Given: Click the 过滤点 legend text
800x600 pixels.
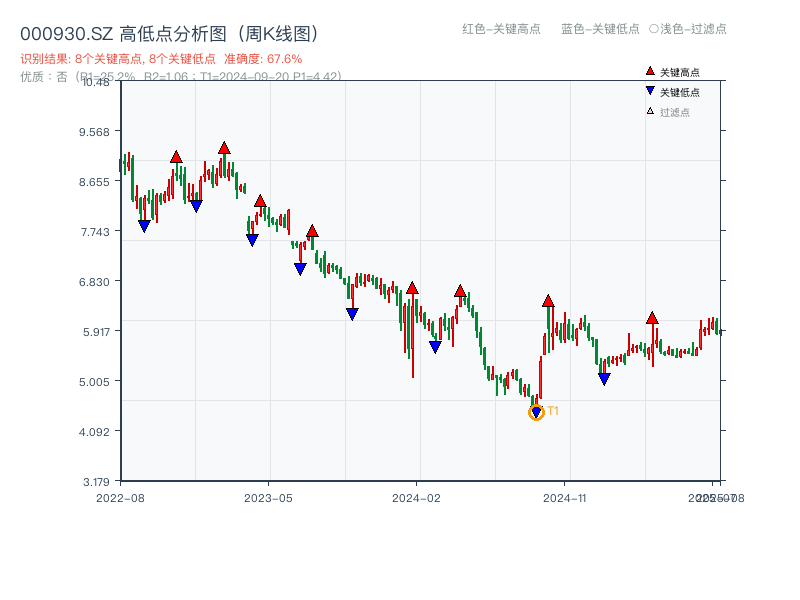Looking at the screenshot, I should click(x=675, y=112).
